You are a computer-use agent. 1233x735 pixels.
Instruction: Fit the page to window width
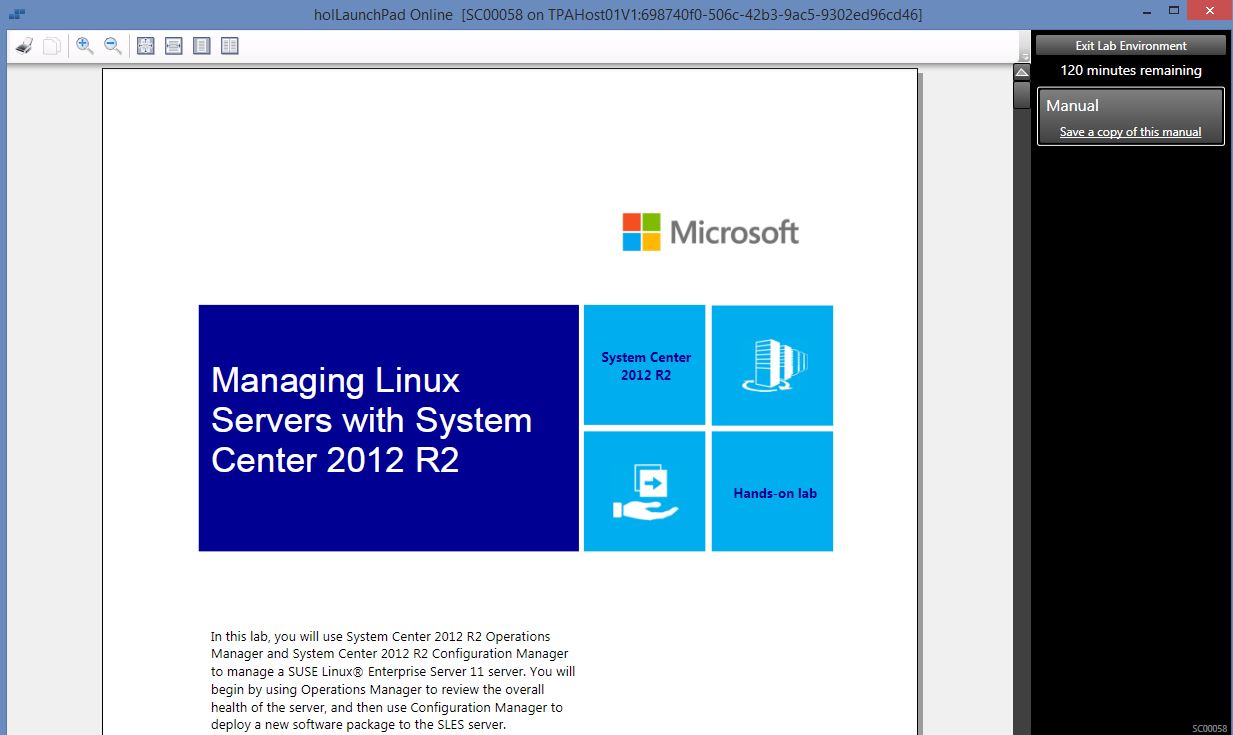pos(174,46)
